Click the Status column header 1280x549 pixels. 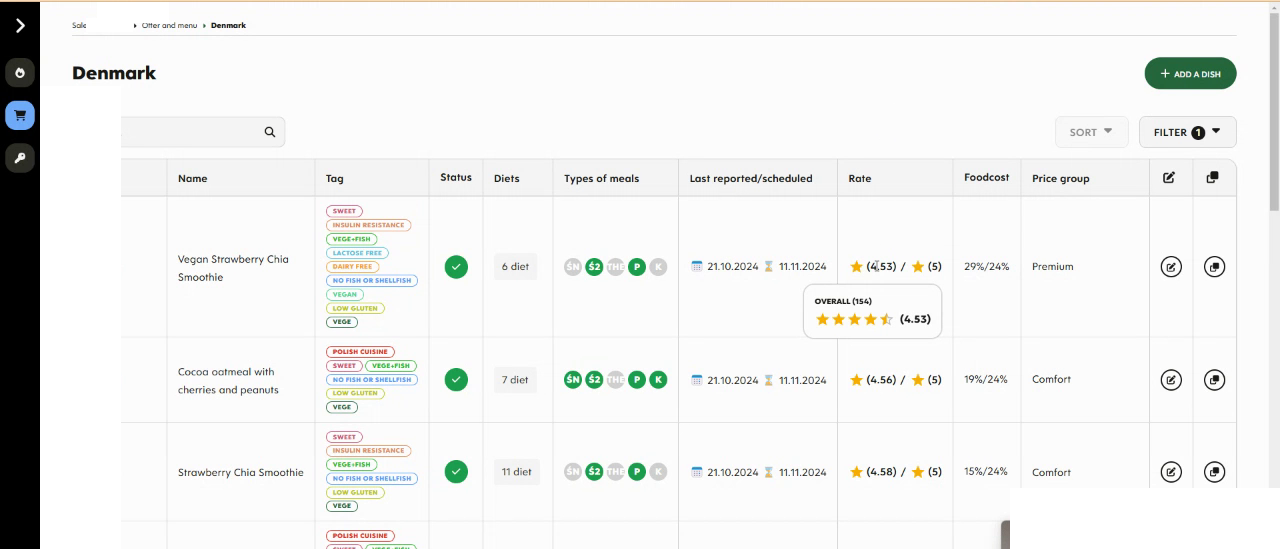(456, 177)
